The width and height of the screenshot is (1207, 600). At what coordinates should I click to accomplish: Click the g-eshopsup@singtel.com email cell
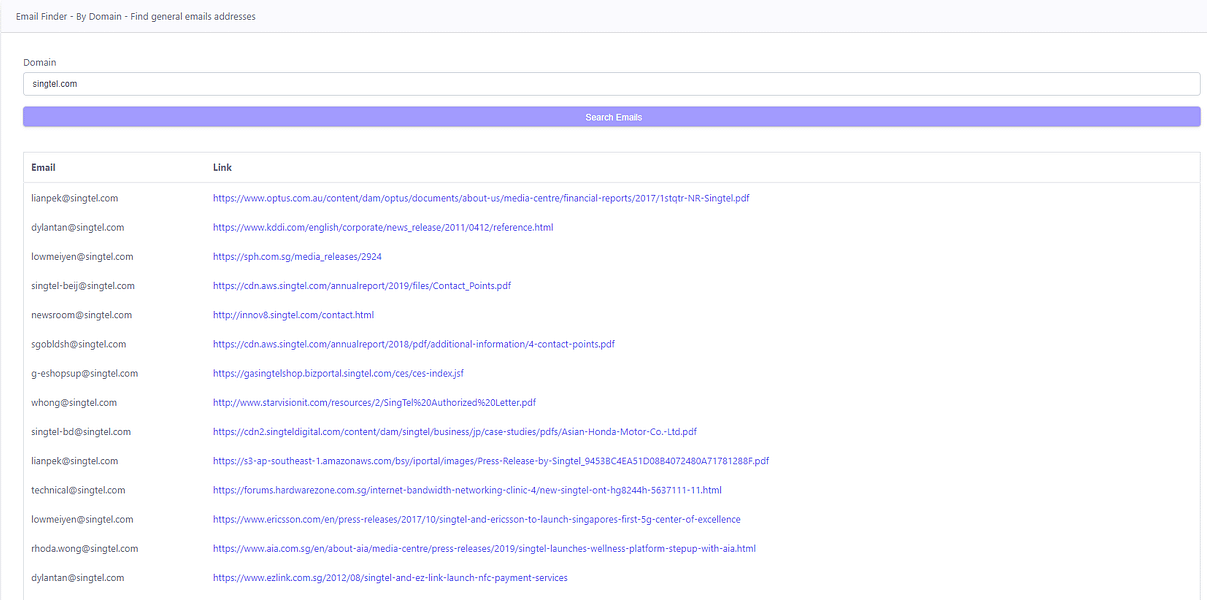pyautogui.click(x=85, y=373)
